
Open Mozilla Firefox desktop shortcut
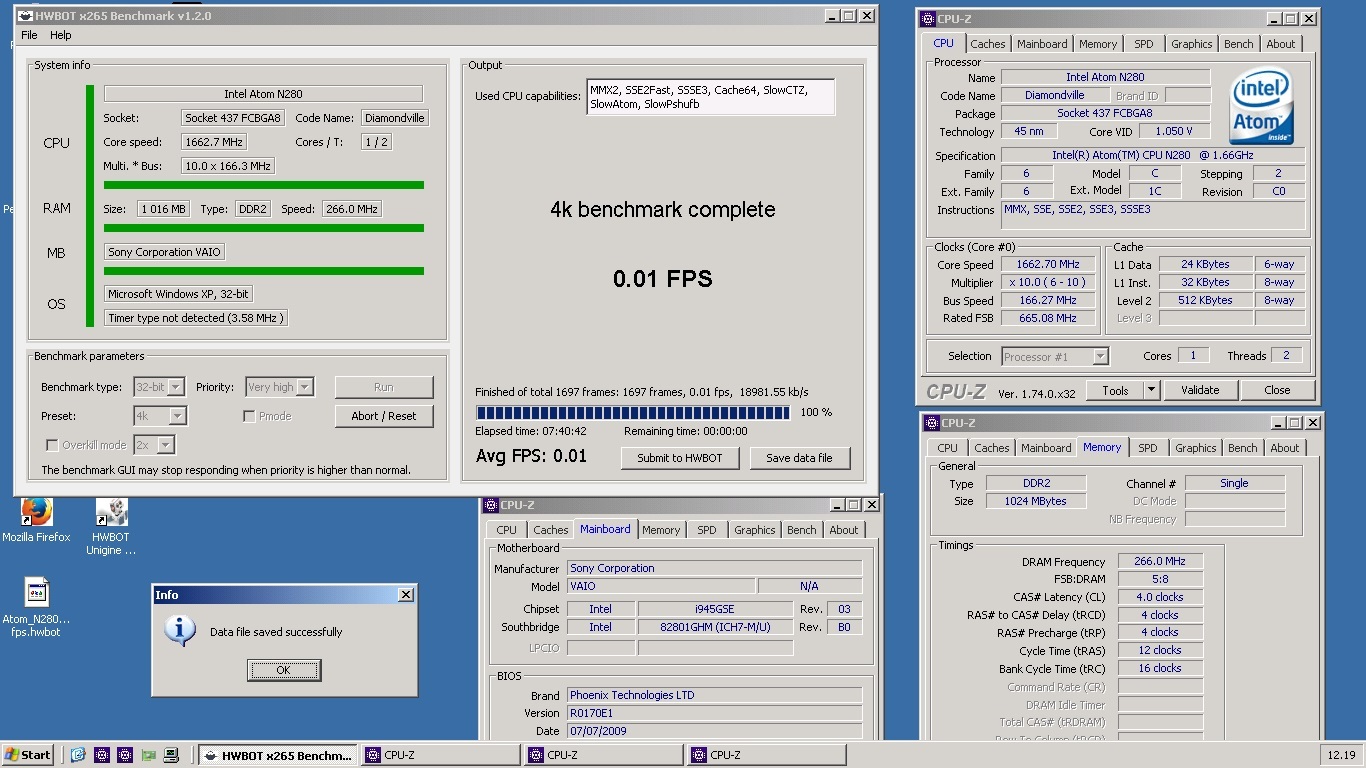[x=36, y=511]
